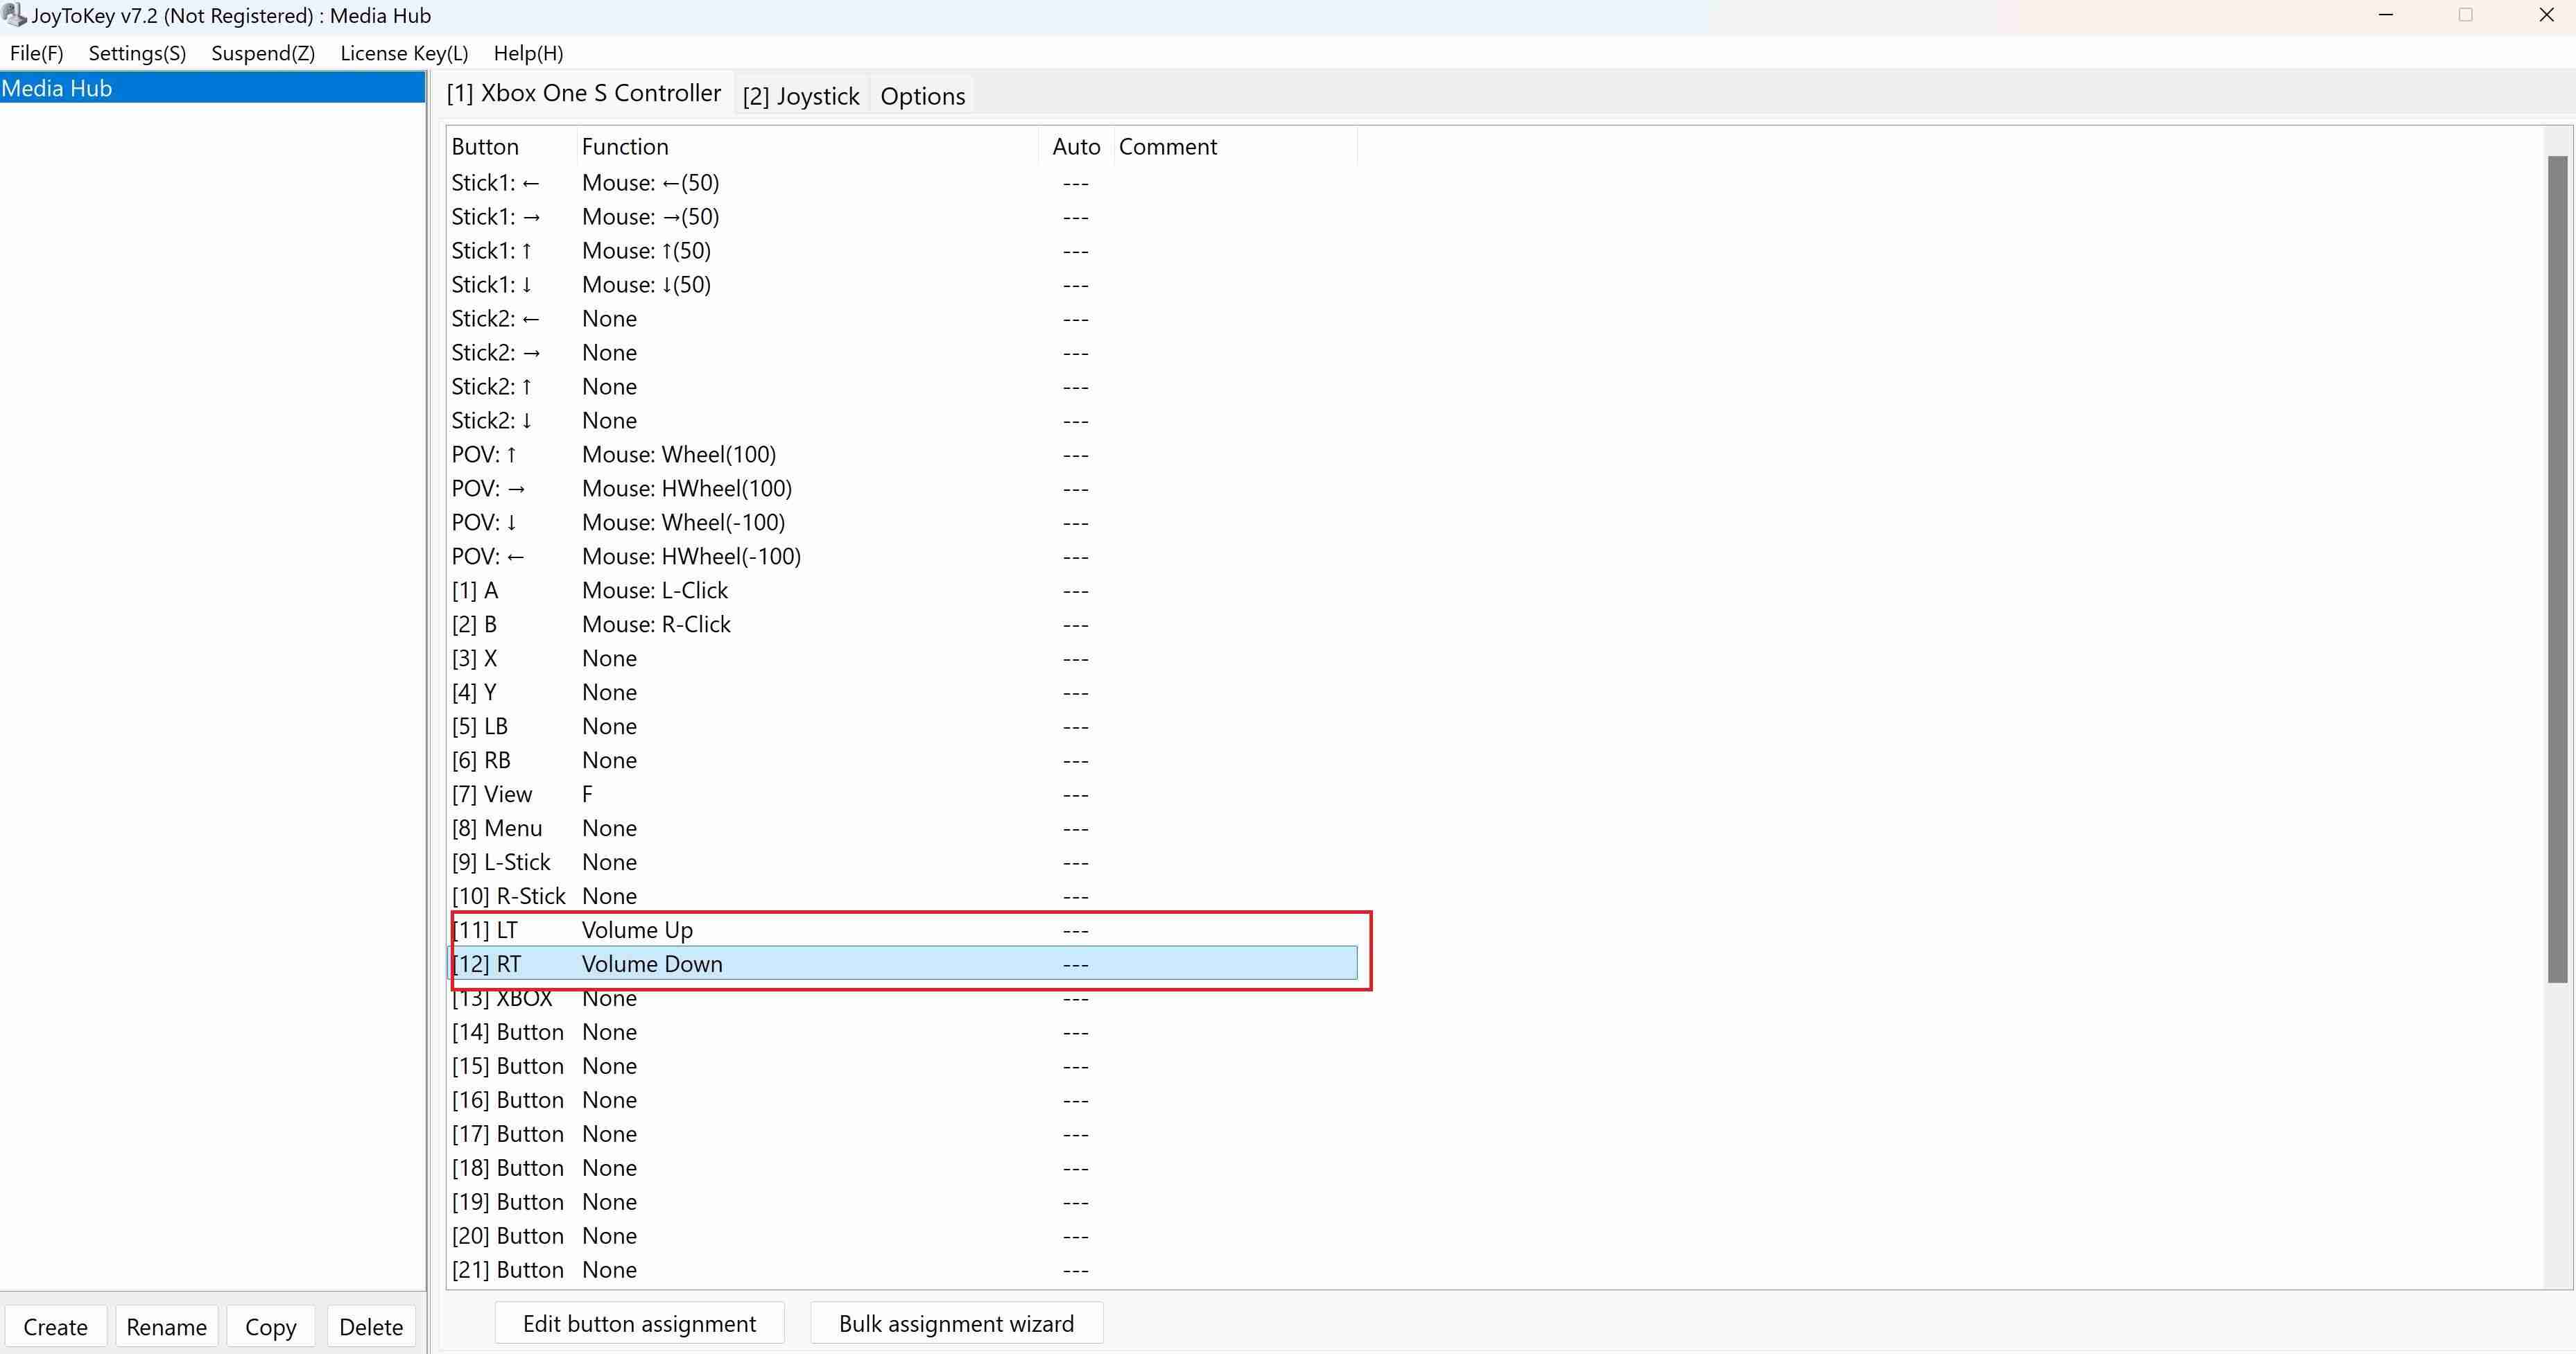The image size is (2576, 1354).
Task: Select the POV: → HWheel(100) row
Action: coord(903,489)
